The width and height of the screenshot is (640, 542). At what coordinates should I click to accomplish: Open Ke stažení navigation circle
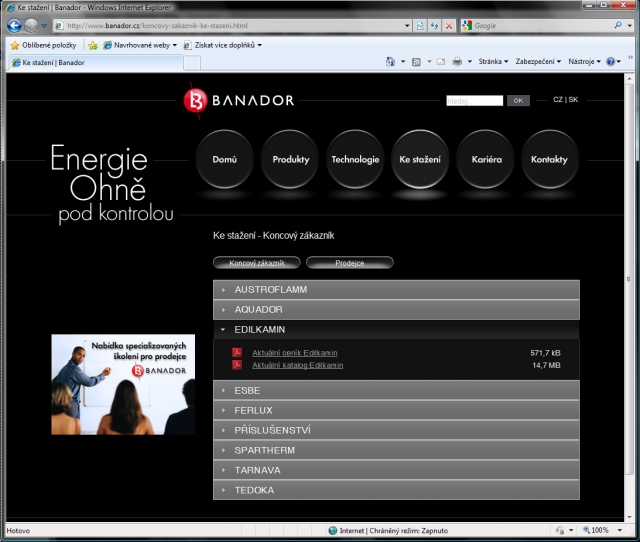420,159
